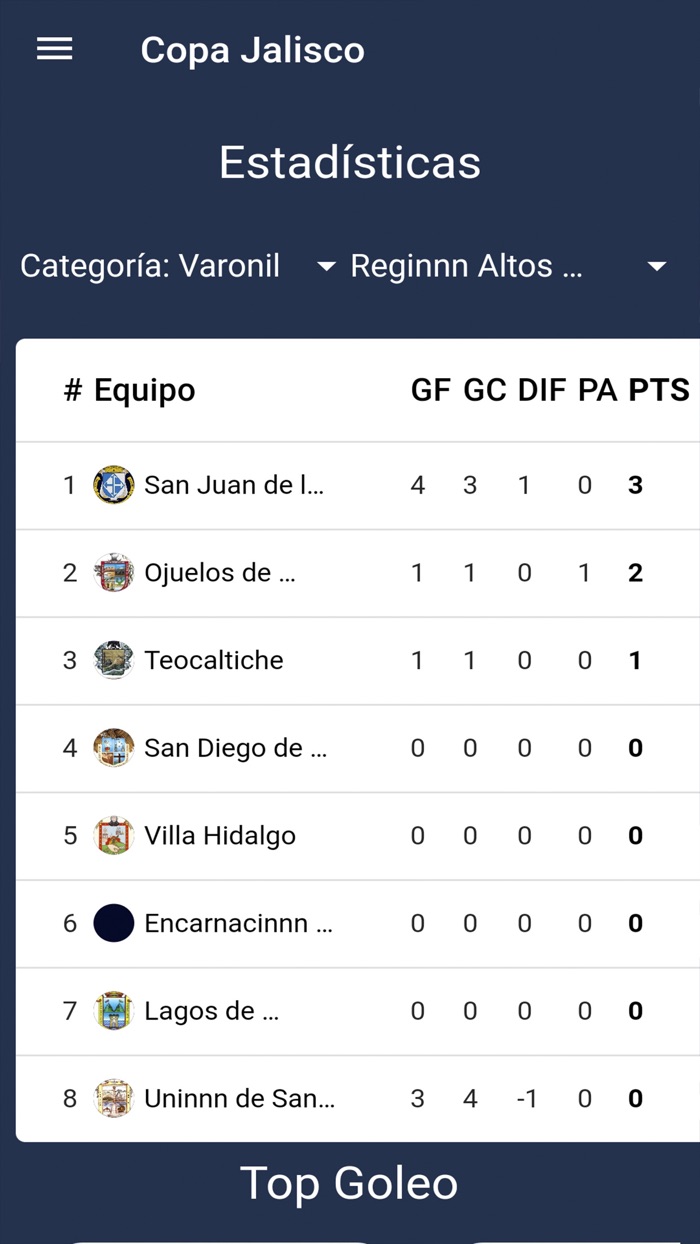Select the Top Goleo section header

click(x=349, y=1183)
